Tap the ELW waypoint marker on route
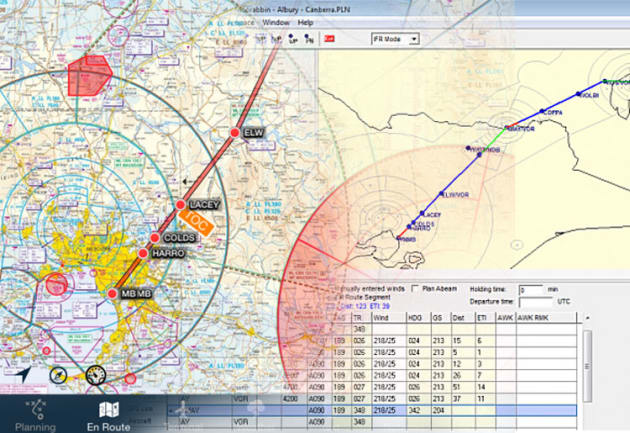 click(235, 133)
